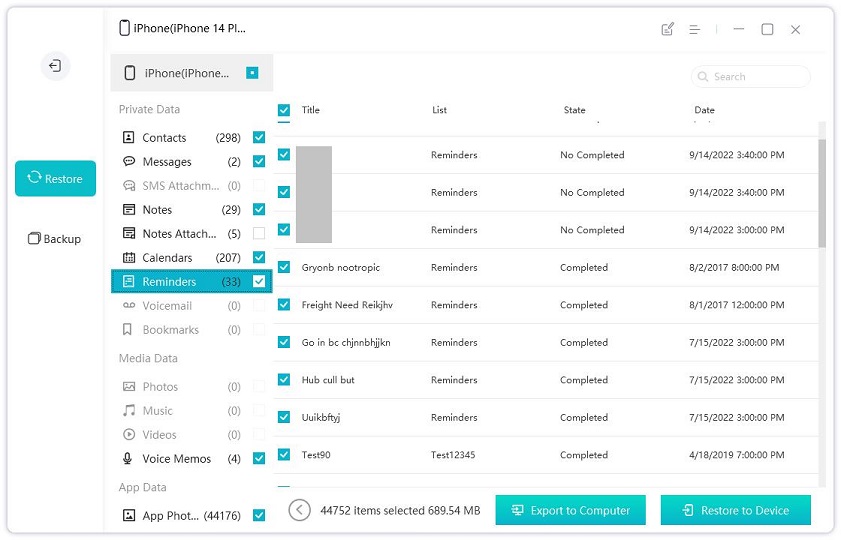Sort by the State column header
This screenshot has width=841, height=540.
click(x=574, y=110)
